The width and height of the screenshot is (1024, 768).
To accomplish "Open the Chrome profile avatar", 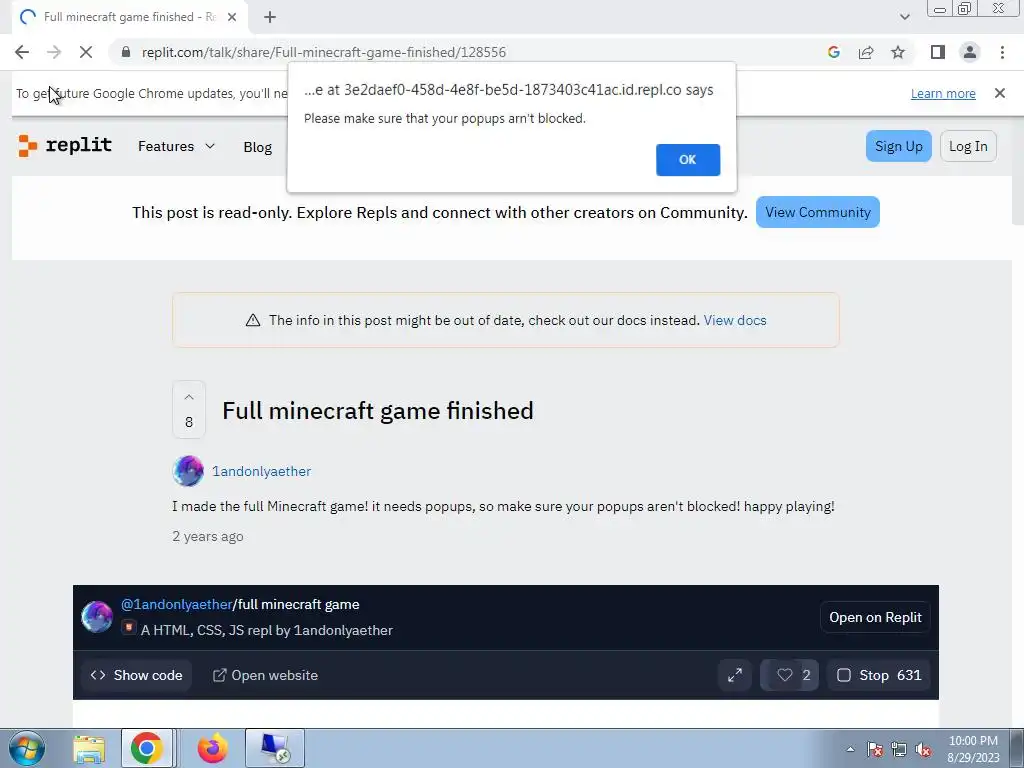I will click(970, 52).
